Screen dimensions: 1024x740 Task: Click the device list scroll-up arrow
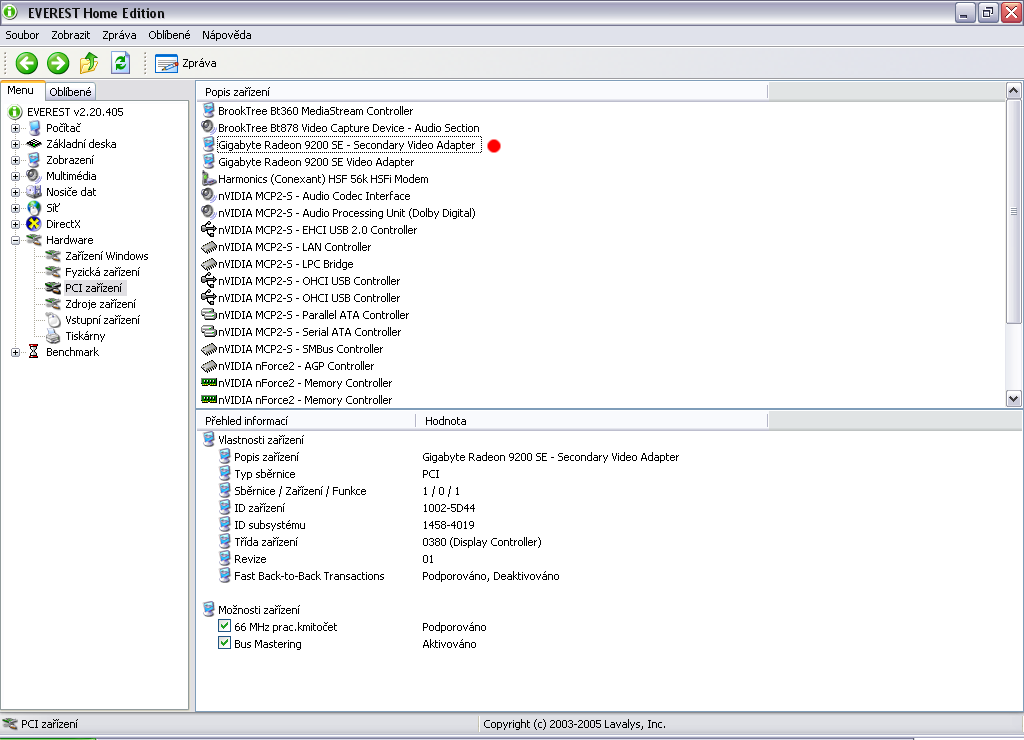click(x=1014, y=90)
